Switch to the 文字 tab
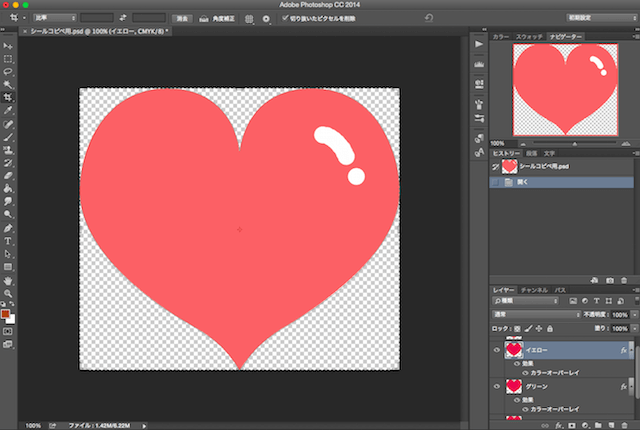The width and height of the screenshot is (640, 430). click(549, 153)
